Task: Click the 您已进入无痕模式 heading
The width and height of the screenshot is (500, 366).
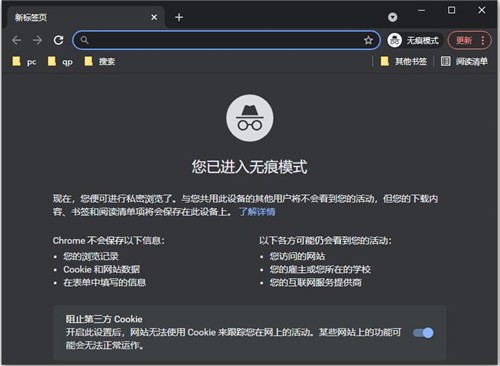Action: (x=249, y=167)
